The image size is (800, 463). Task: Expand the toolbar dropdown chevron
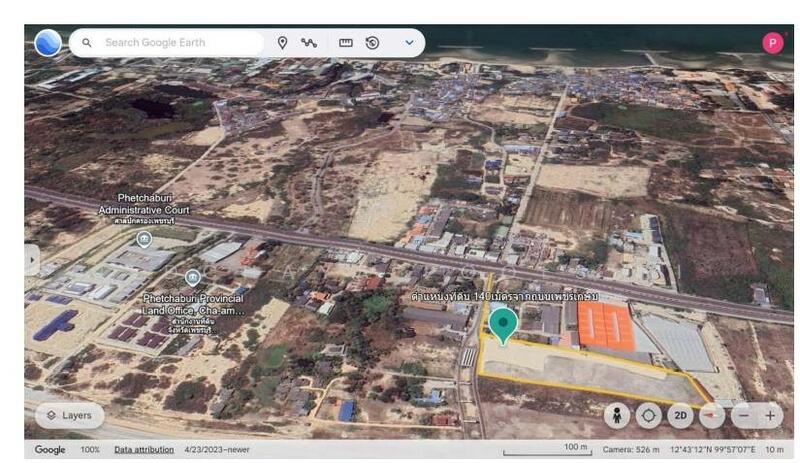pyautogui.click(x=409, y=43)
